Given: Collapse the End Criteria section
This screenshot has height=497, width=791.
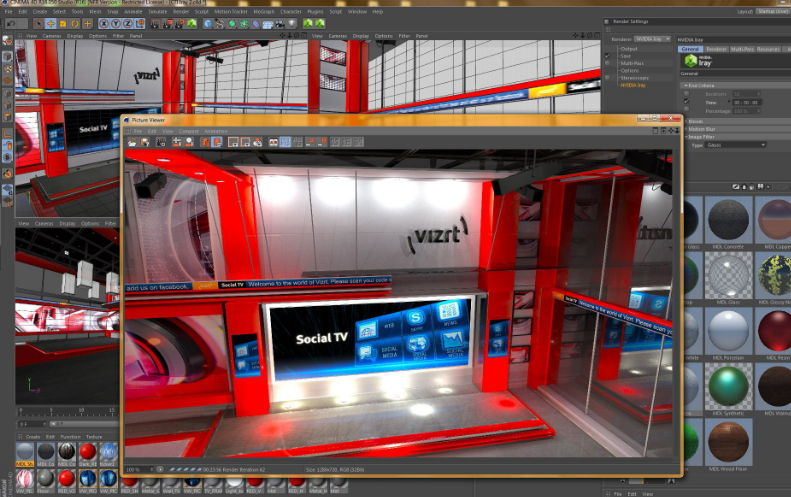Looking at the screenshot, I should pos(686,86).
